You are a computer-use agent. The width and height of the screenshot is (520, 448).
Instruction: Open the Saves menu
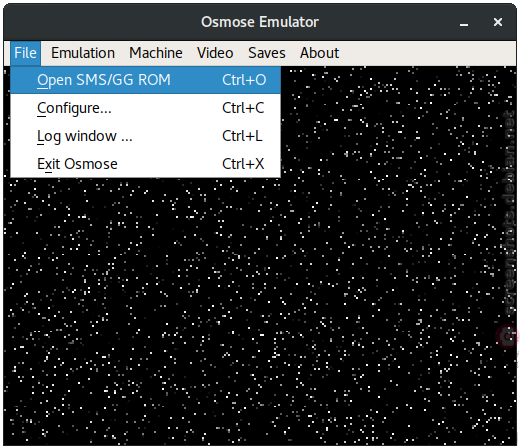(267, 53)
